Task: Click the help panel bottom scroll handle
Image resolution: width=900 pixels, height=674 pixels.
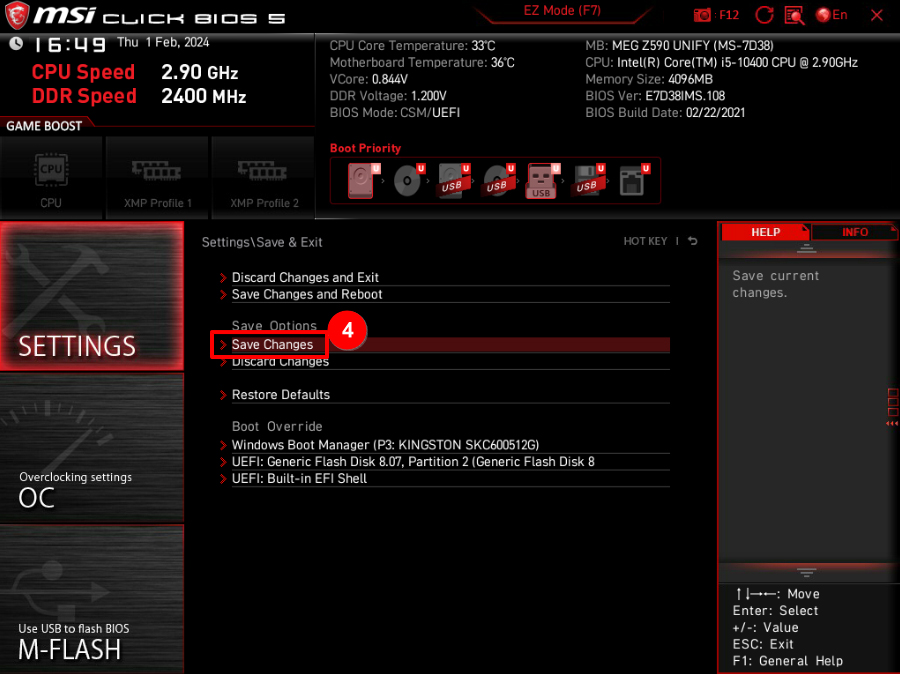Action: click(x=806, y=572)
